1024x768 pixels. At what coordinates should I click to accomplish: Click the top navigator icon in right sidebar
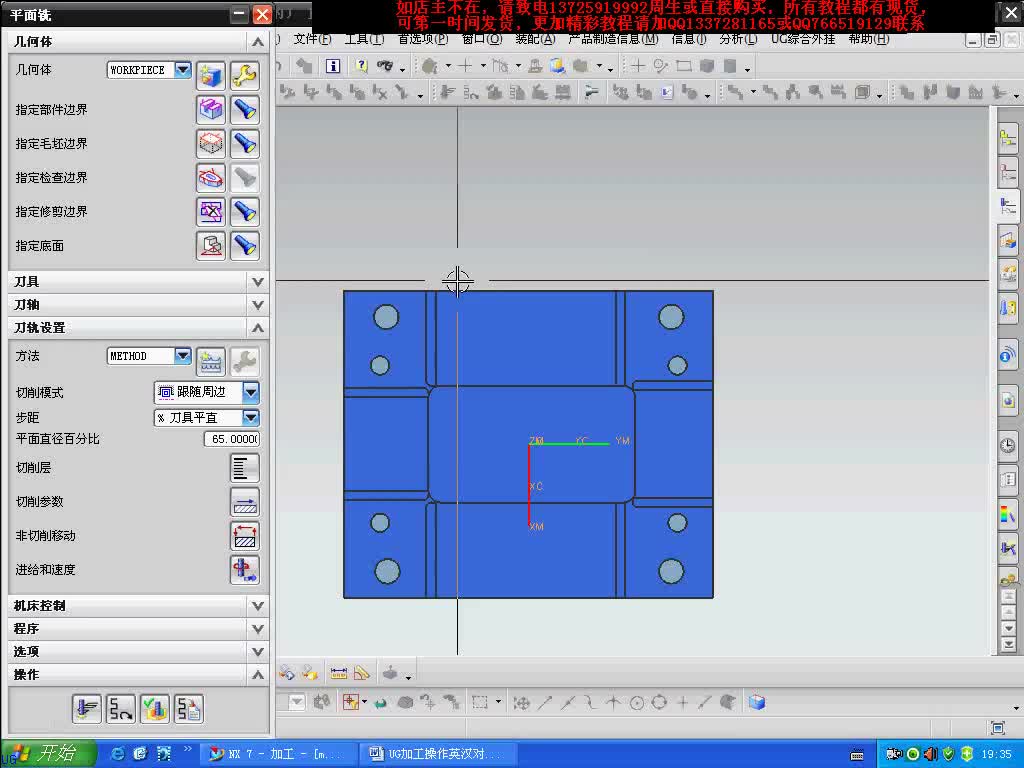[x=1008, y=138]
